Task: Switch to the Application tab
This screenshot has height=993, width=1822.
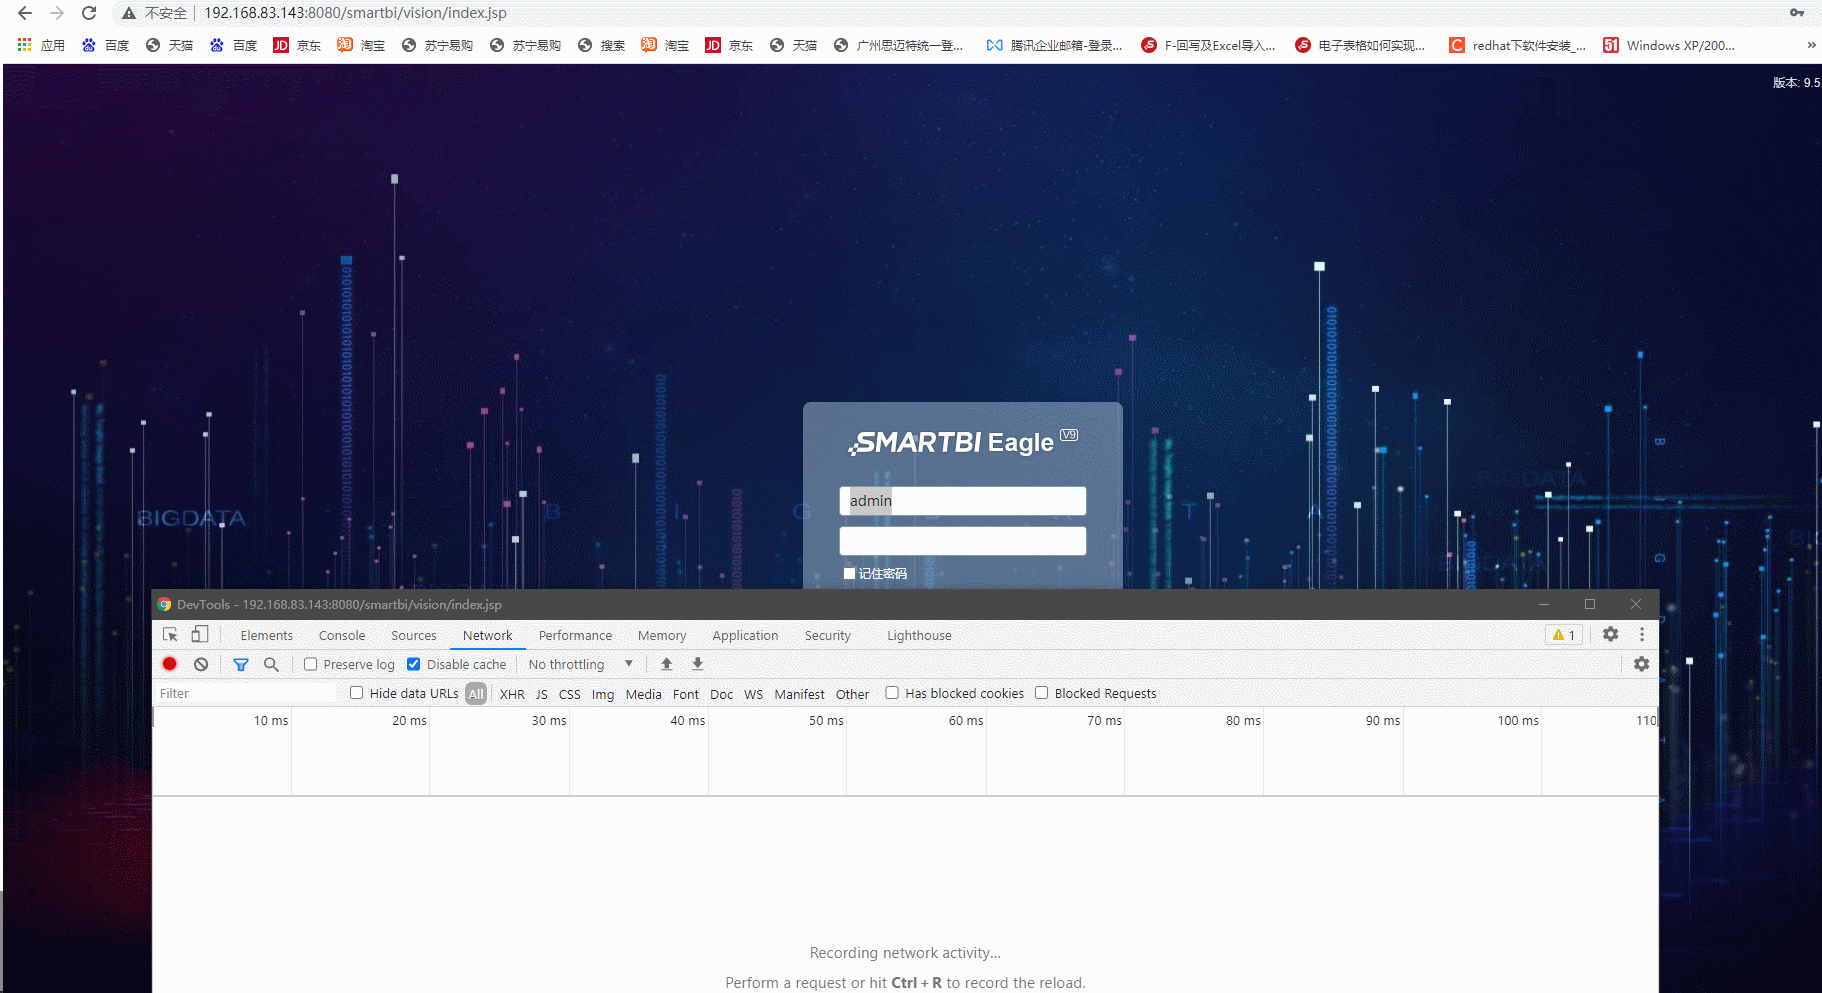Action: (x=745, y=635)
